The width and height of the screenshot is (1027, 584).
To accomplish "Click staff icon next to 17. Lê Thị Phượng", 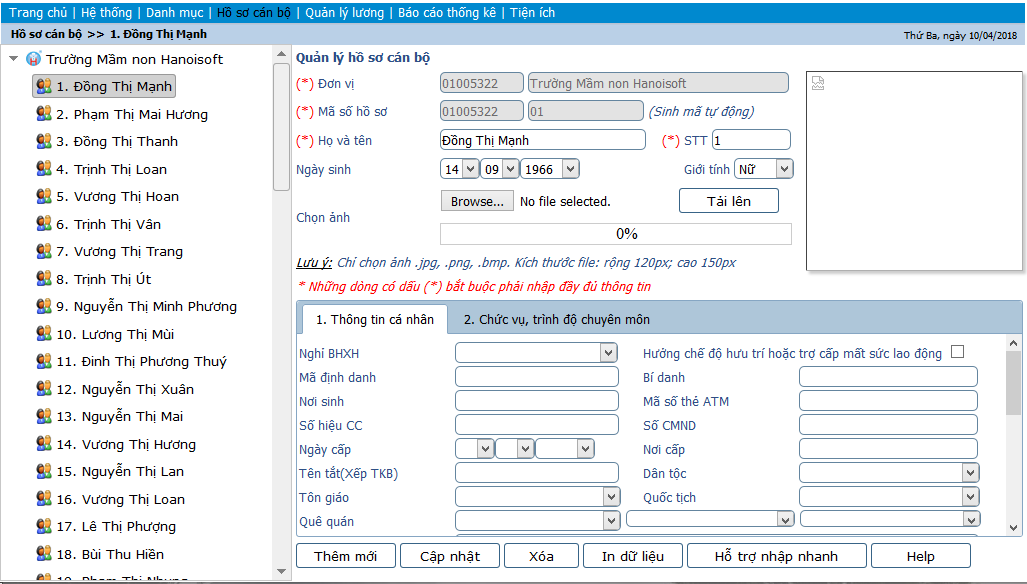I will point(44,526).
